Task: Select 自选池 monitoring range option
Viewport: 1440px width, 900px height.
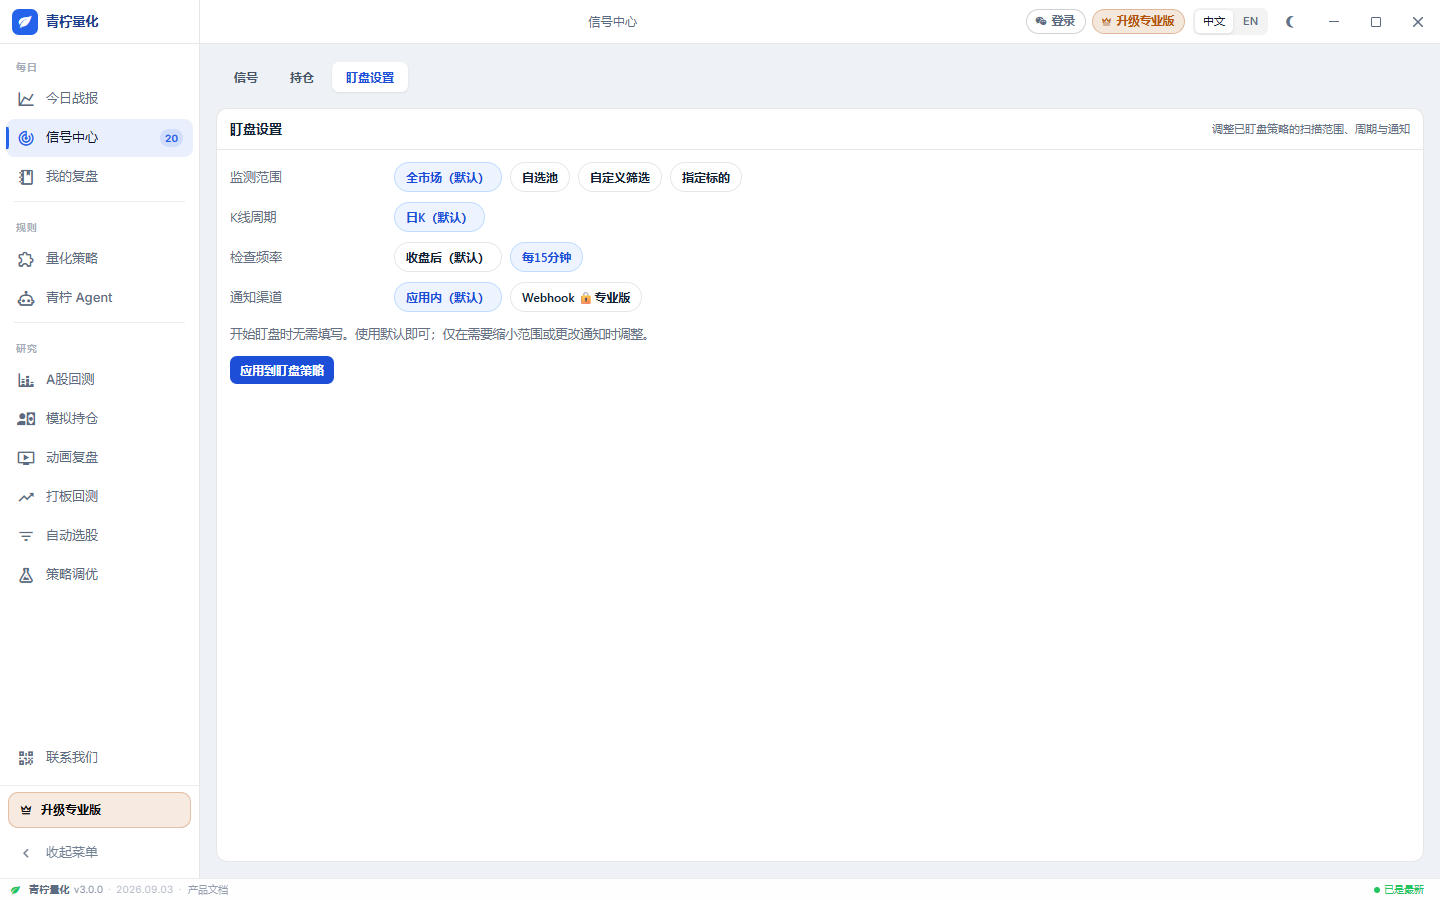Action: click(540, 178)
